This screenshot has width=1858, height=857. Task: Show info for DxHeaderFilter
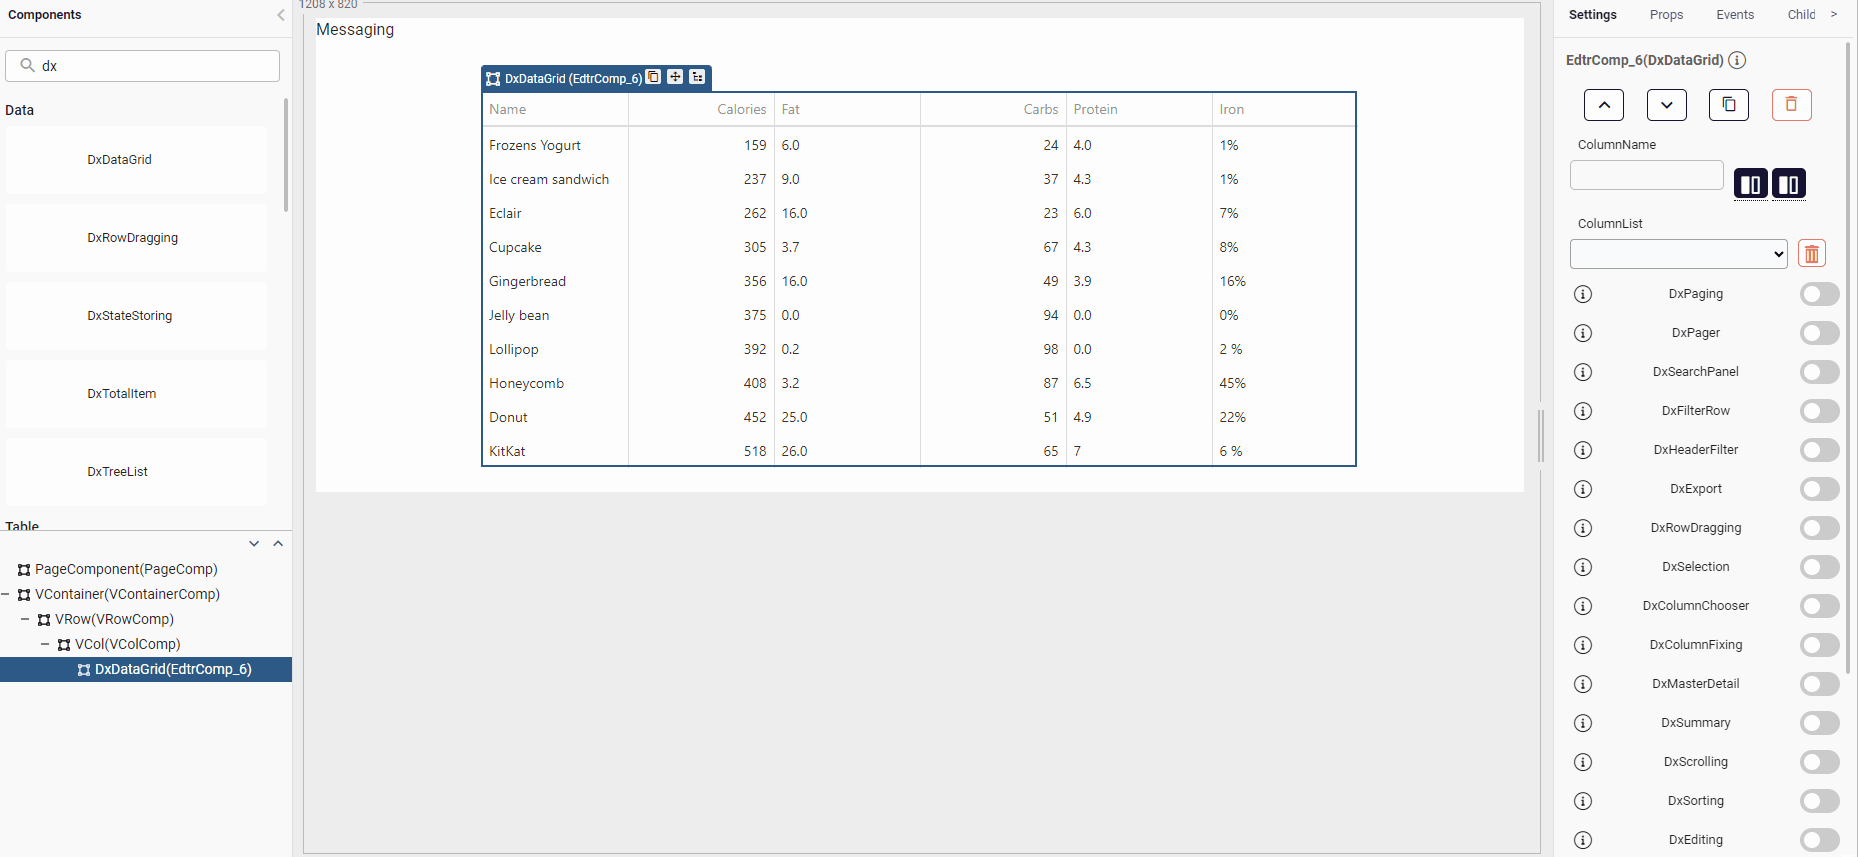pos(1583,450)
